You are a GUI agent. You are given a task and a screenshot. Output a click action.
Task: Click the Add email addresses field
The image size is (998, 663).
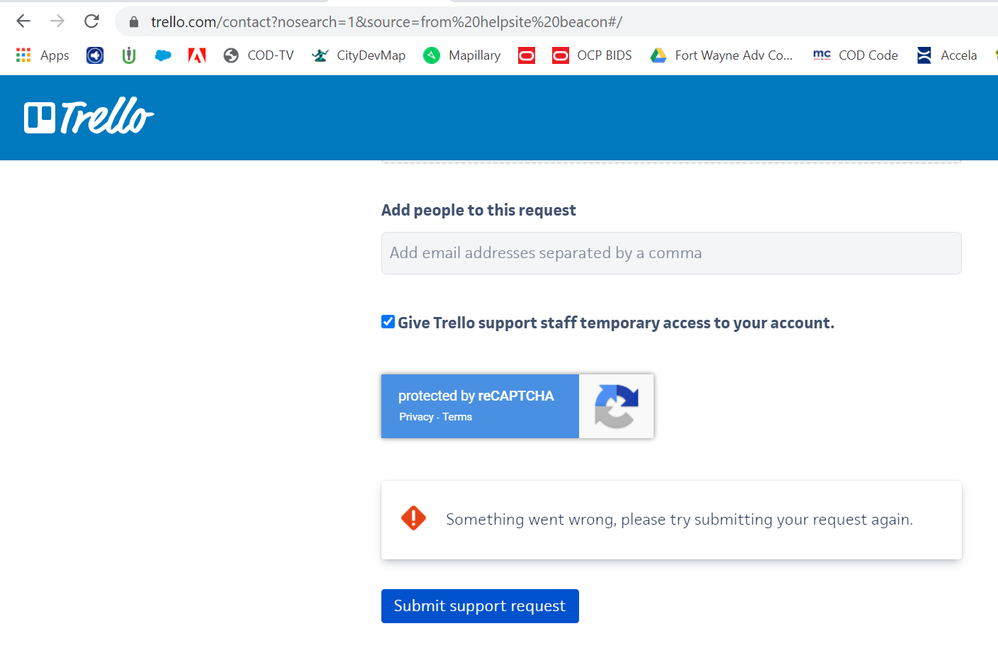pos(671,253)
